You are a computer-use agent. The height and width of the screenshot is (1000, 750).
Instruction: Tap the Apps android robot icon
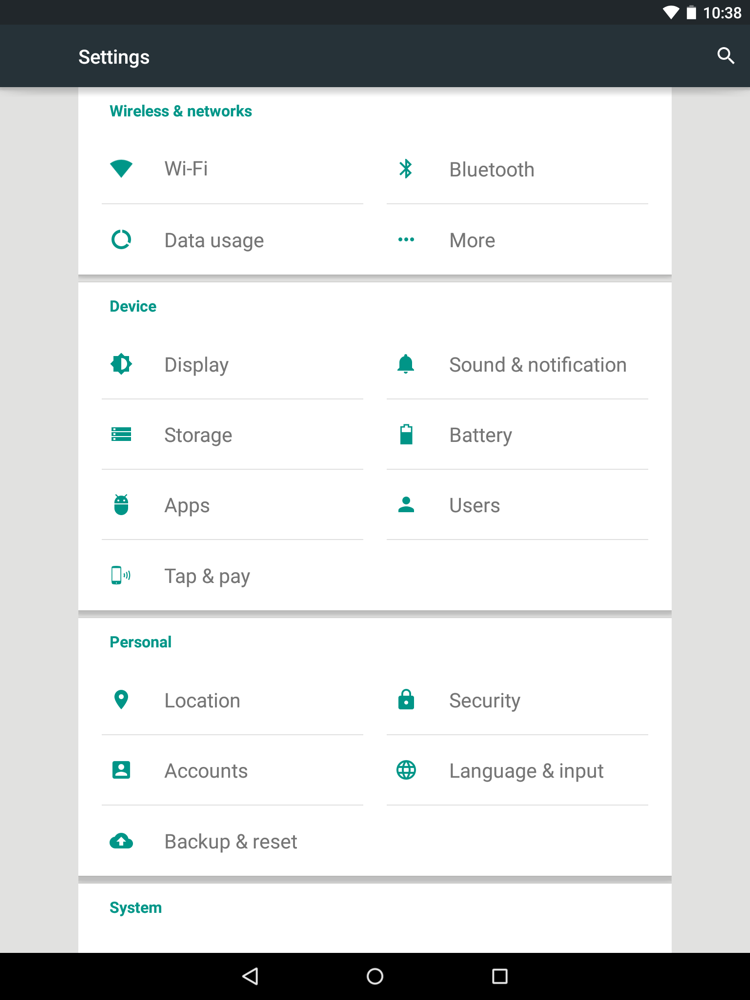pos(121,505)
